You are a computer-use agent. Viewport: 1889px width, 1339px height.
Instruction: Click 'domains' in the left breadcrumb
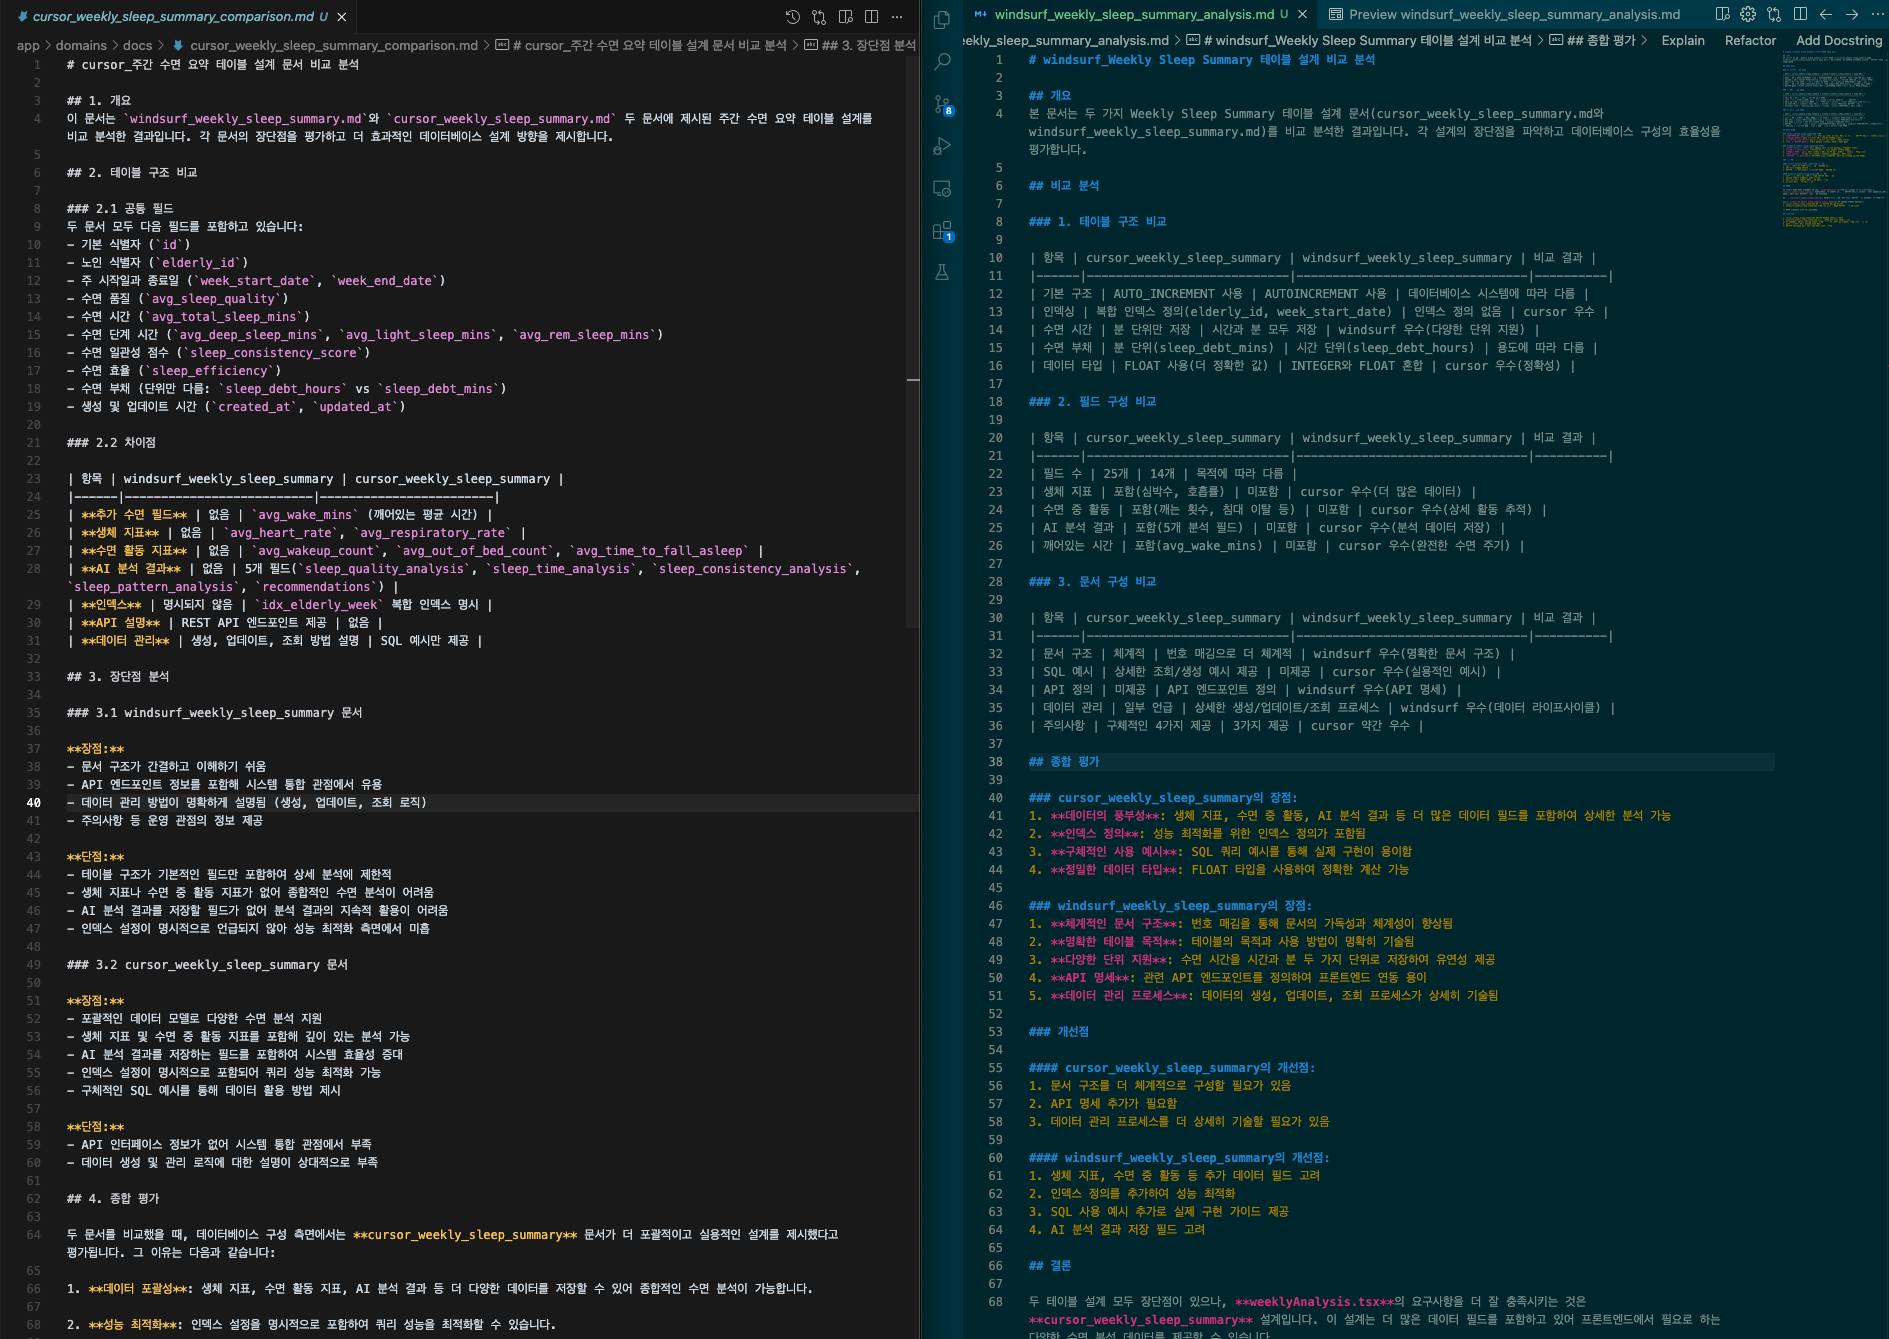(x=81, y=45)
